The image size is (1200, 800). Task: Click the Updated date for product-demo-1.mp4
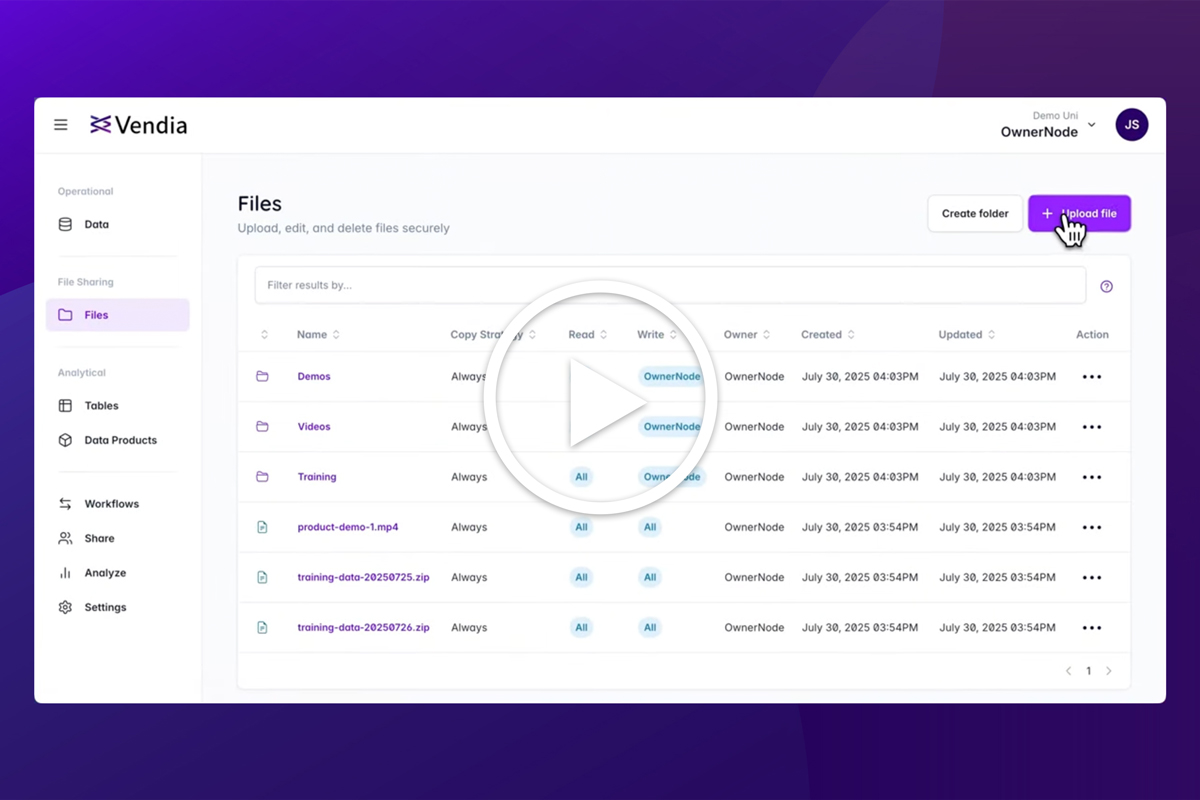(x=997, y=527)
